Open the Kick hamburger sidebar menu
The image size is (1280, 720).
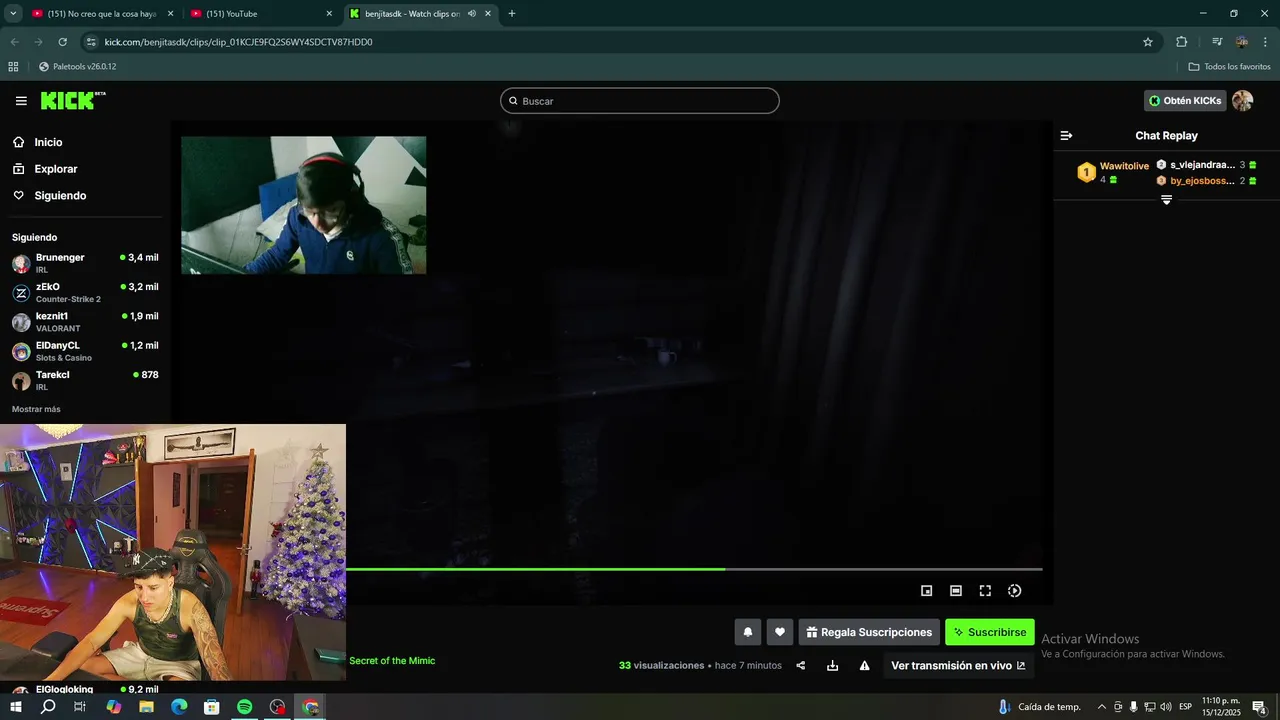(x=21, y=101)
